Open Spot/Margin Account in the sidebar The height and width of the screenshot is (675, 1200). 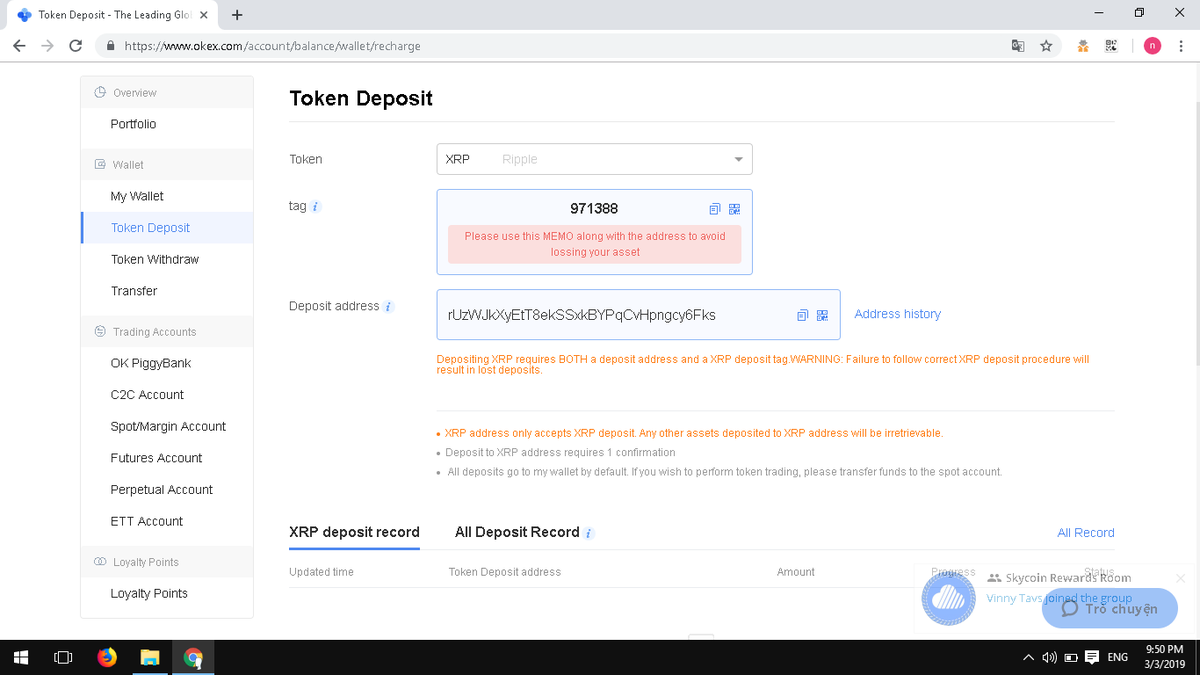[x=168, y=426]
